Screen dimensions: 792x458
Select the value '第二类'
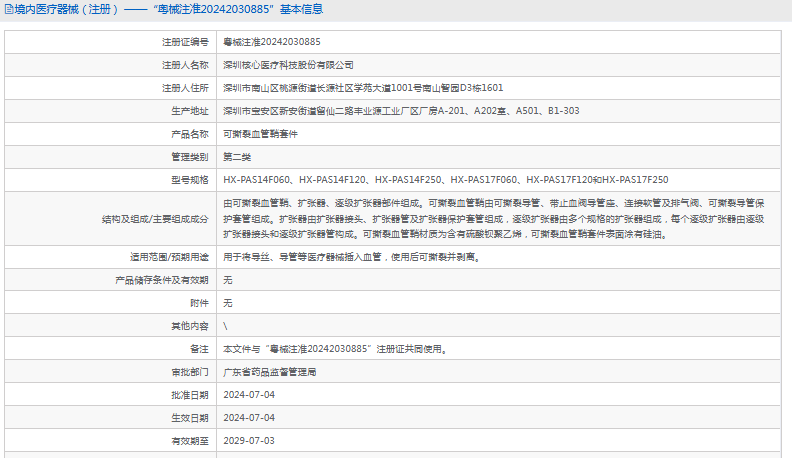click(237, 157)
